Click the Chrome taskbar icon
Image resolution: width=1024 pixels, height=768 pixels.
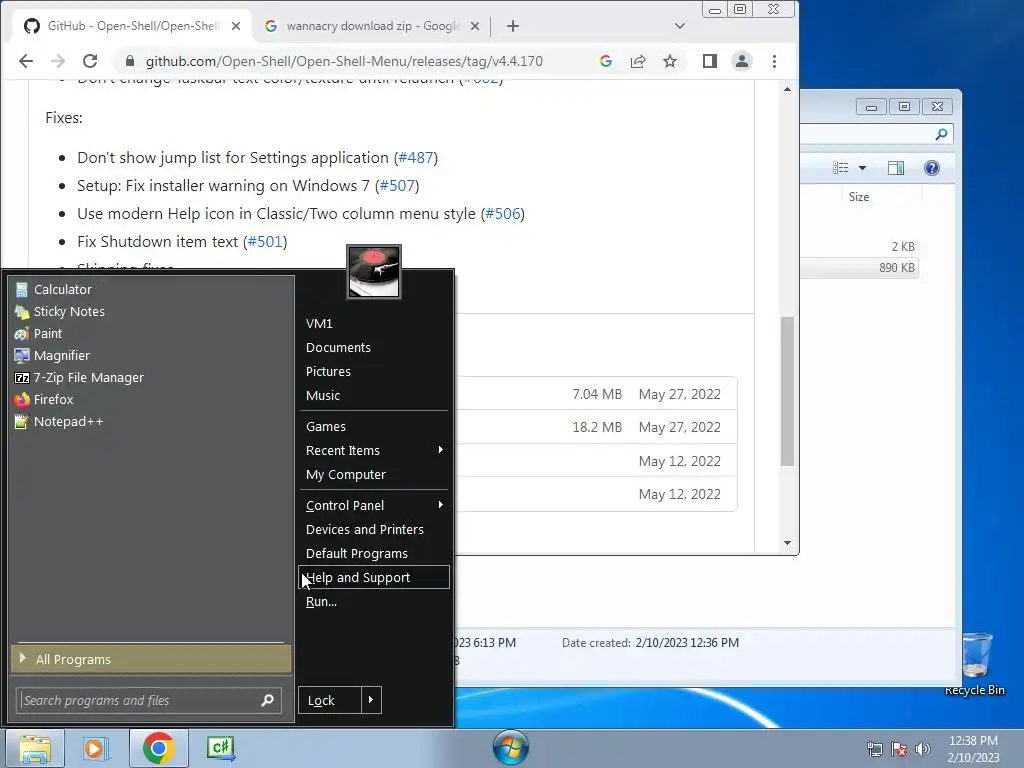pyautogui.click(x=159, y=748)
